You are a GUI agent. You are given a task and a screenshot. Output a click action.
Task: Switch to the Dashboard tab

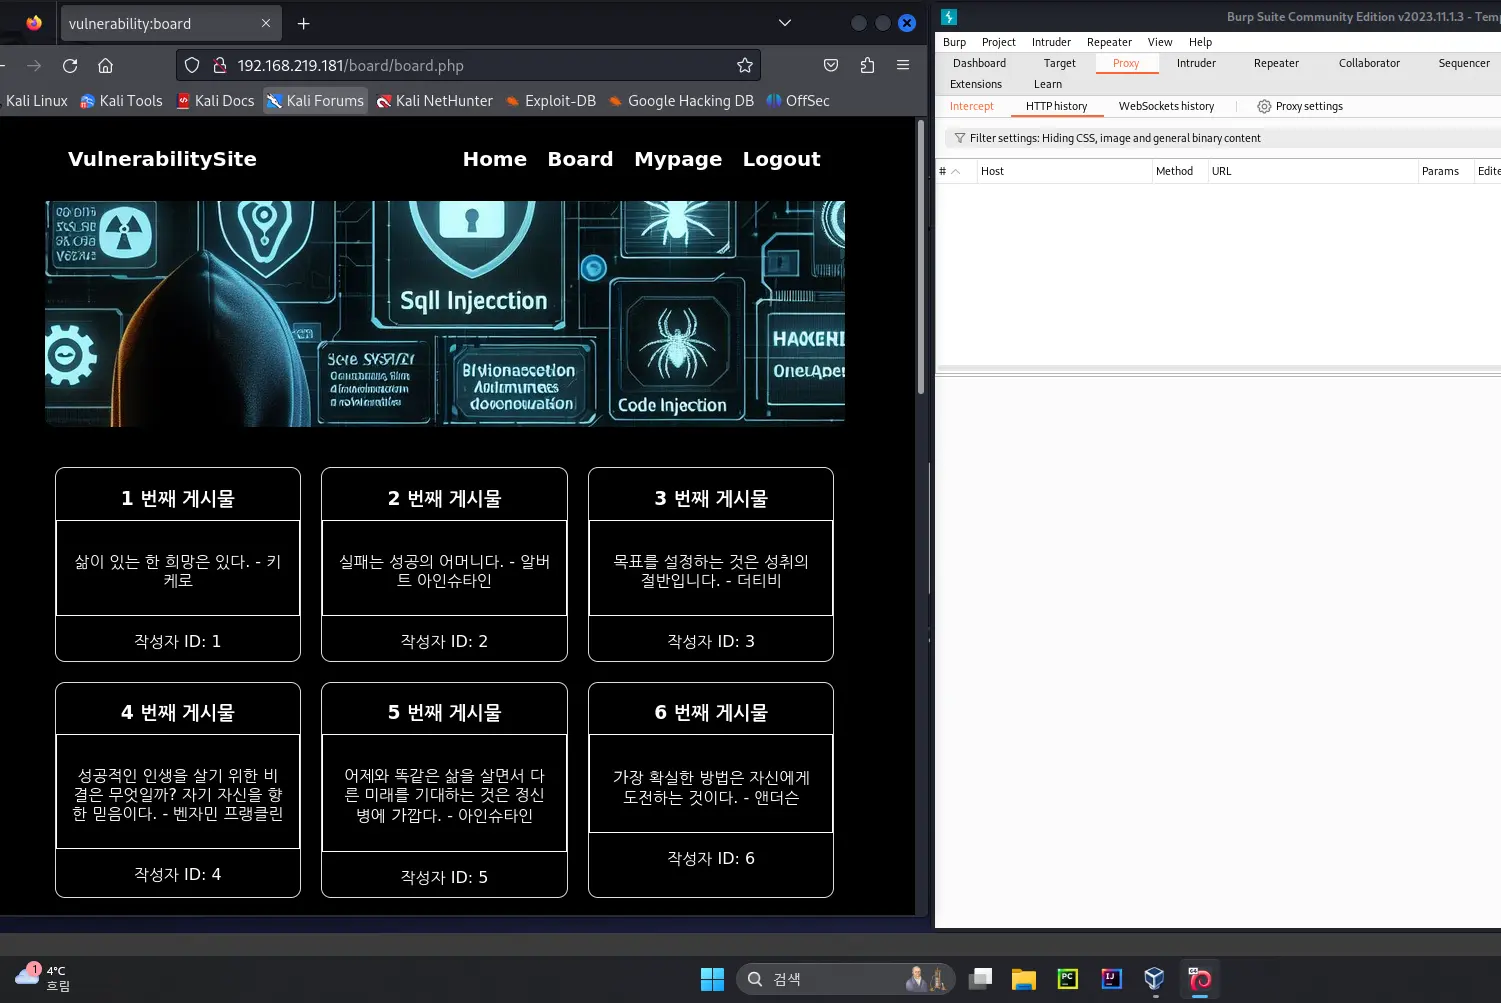click(x=979, y=63)
